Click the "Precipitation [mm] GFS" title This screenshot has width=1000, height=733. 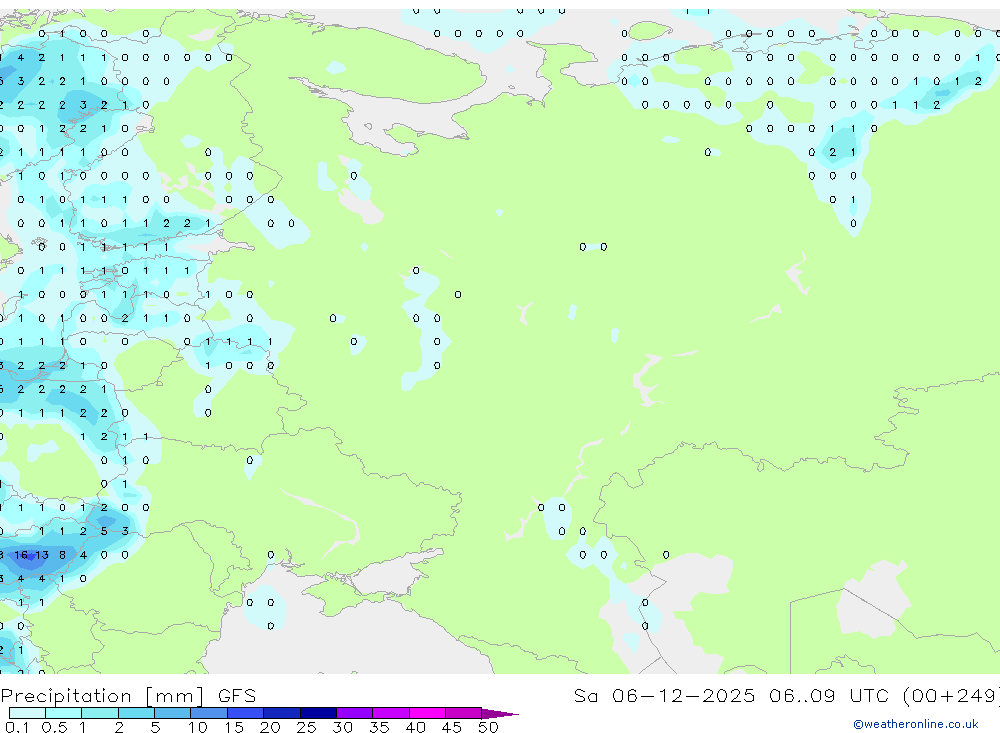click(128, 695)
